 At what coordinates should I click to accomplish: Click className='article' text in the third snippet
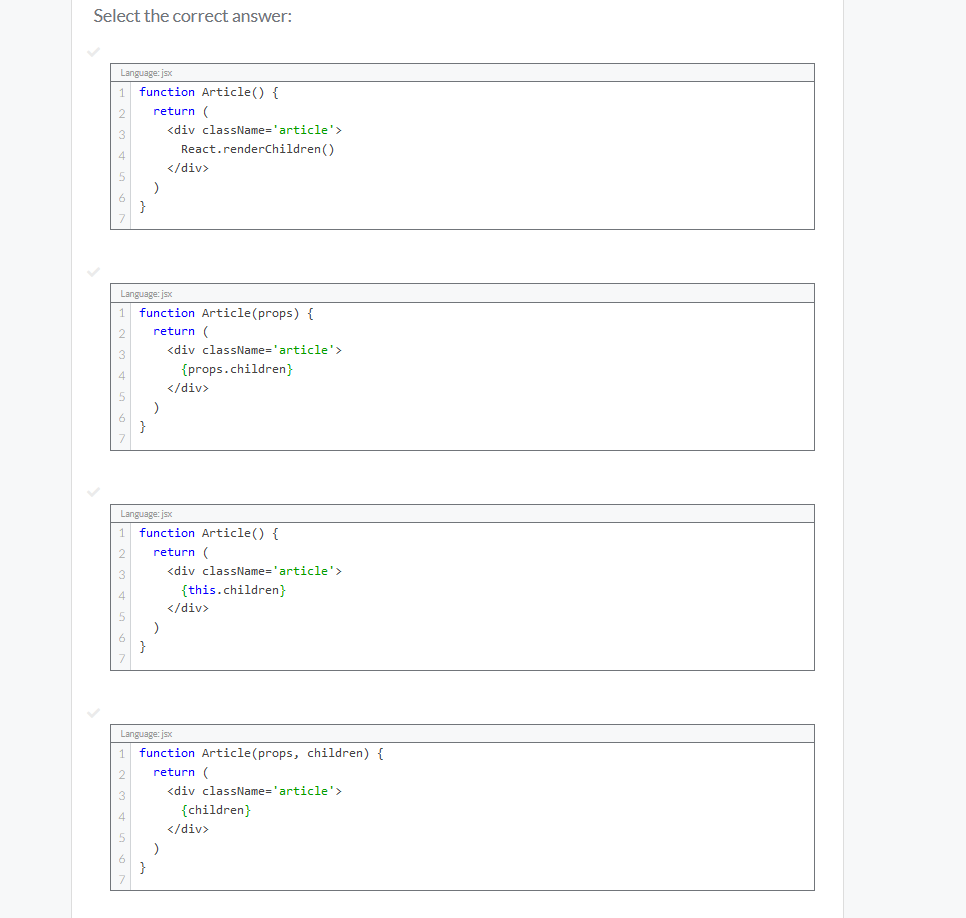pos(269,570)
